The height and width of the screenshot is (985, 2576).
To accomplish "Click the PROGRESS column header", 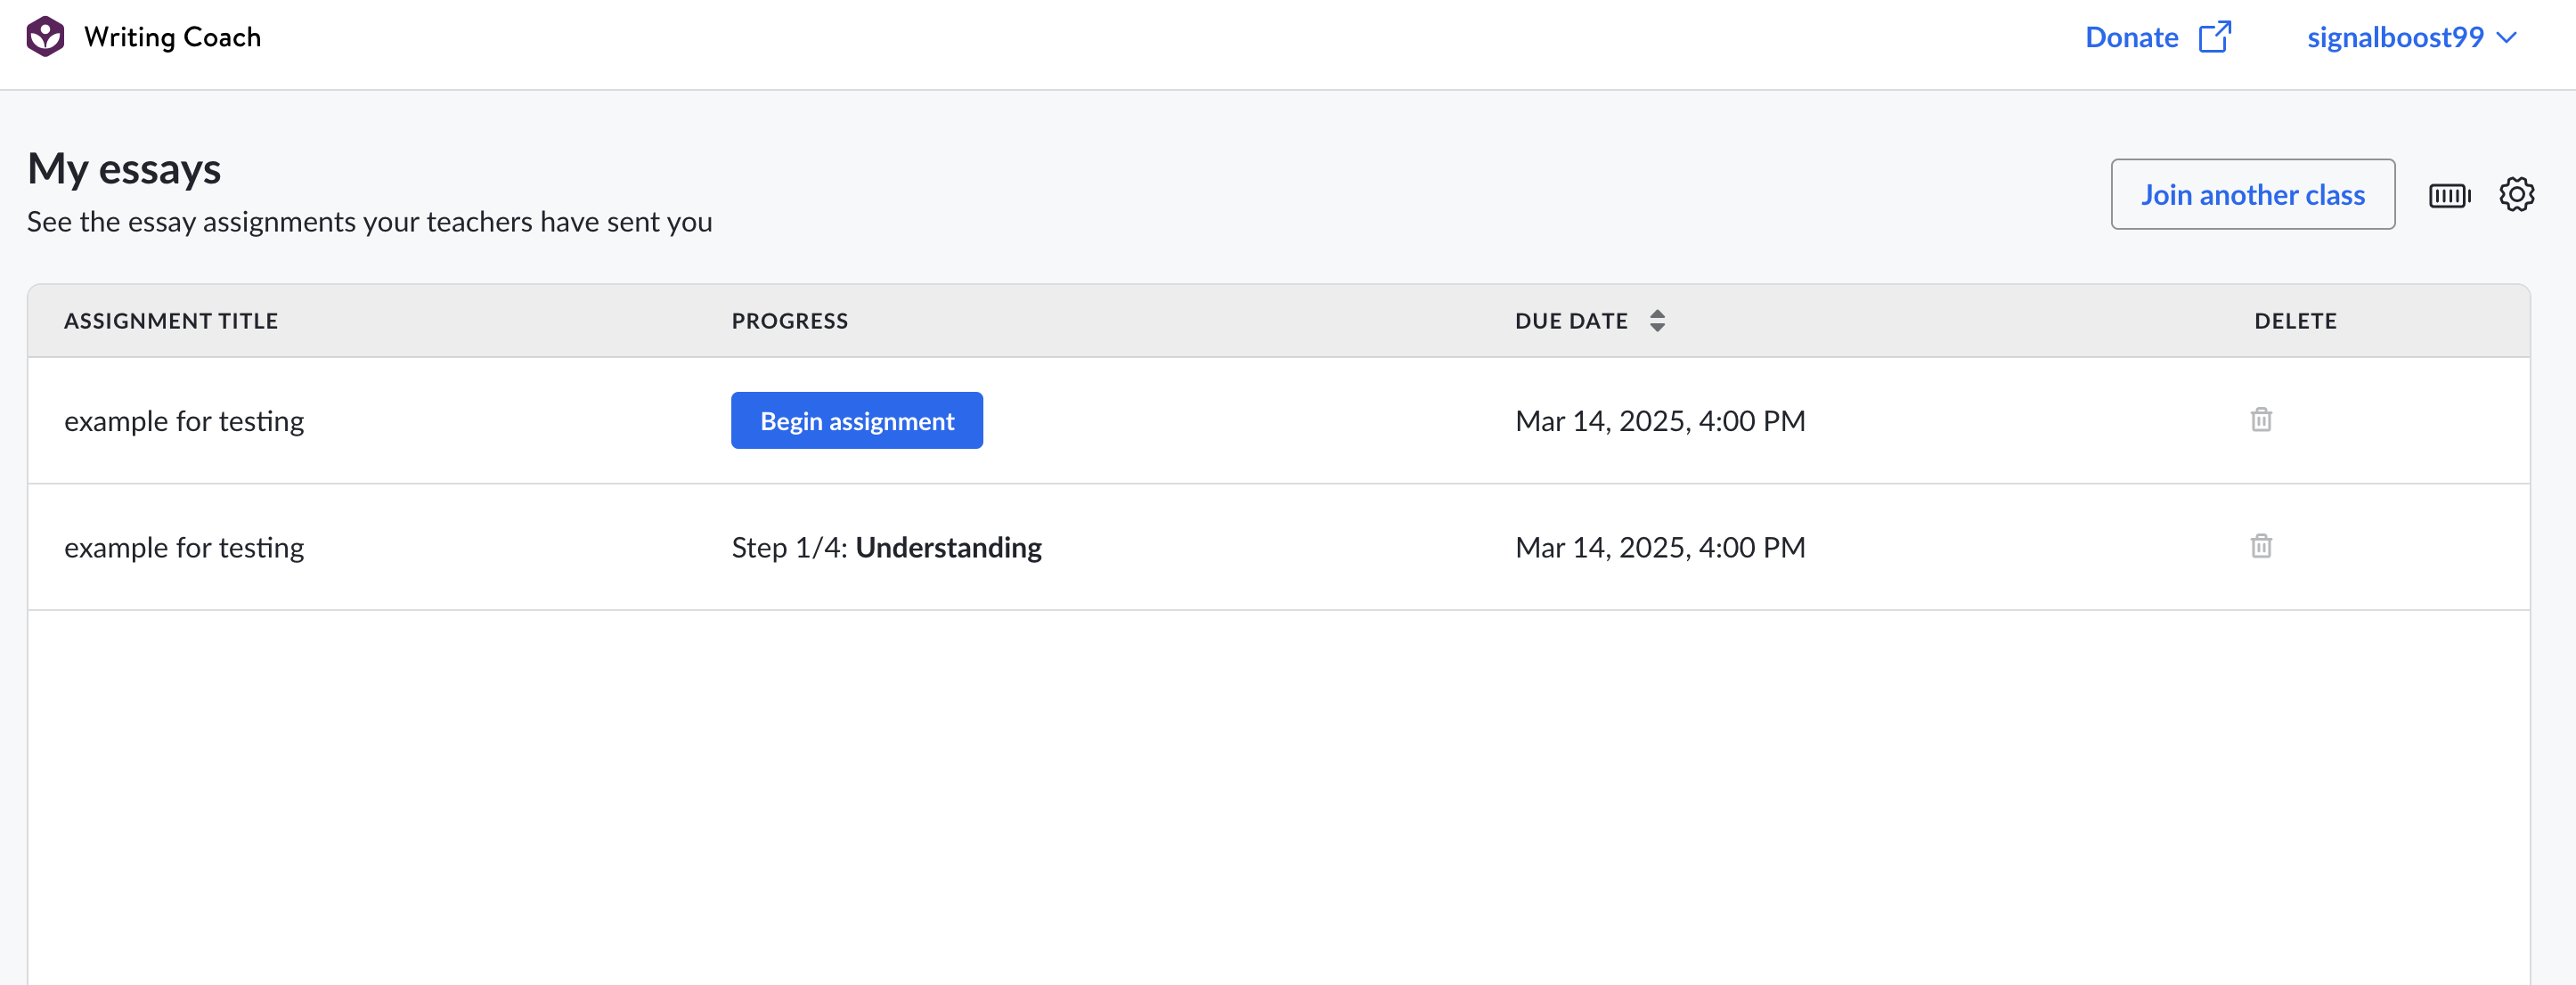I will coord(789,320).
